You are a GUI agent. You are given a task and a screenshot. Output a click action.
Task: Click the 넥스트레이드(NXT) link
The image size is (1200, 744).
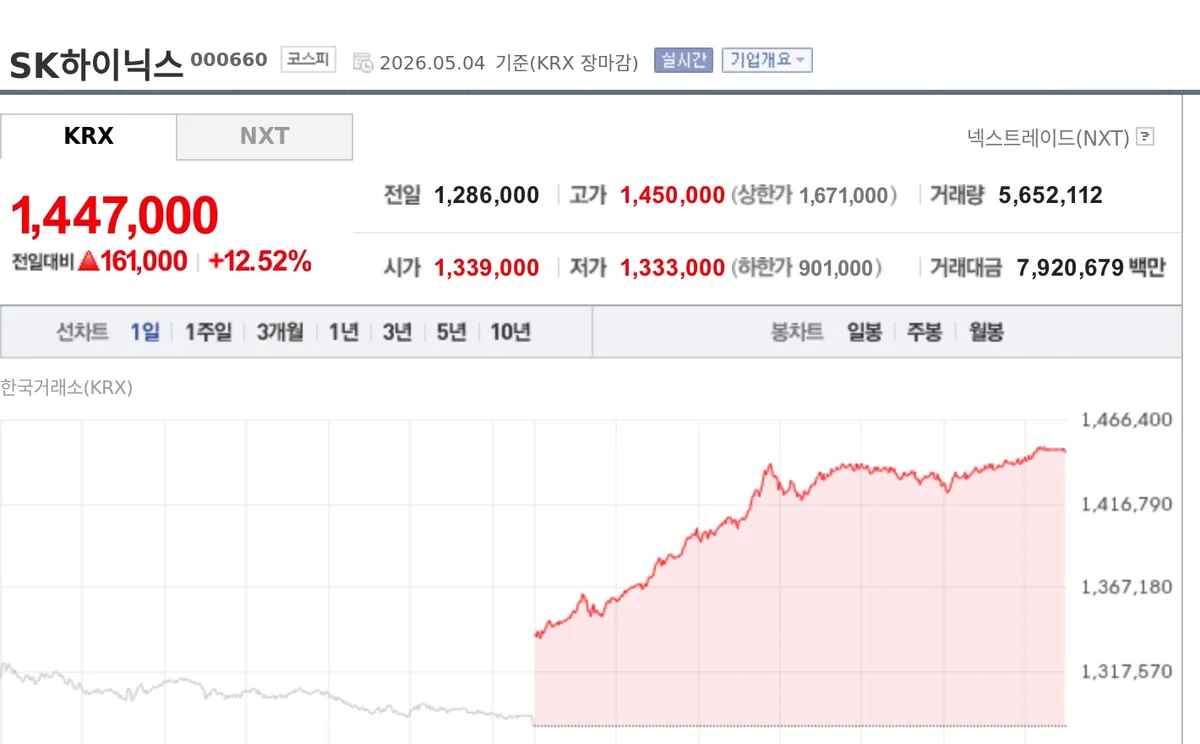pos(1048,137)
